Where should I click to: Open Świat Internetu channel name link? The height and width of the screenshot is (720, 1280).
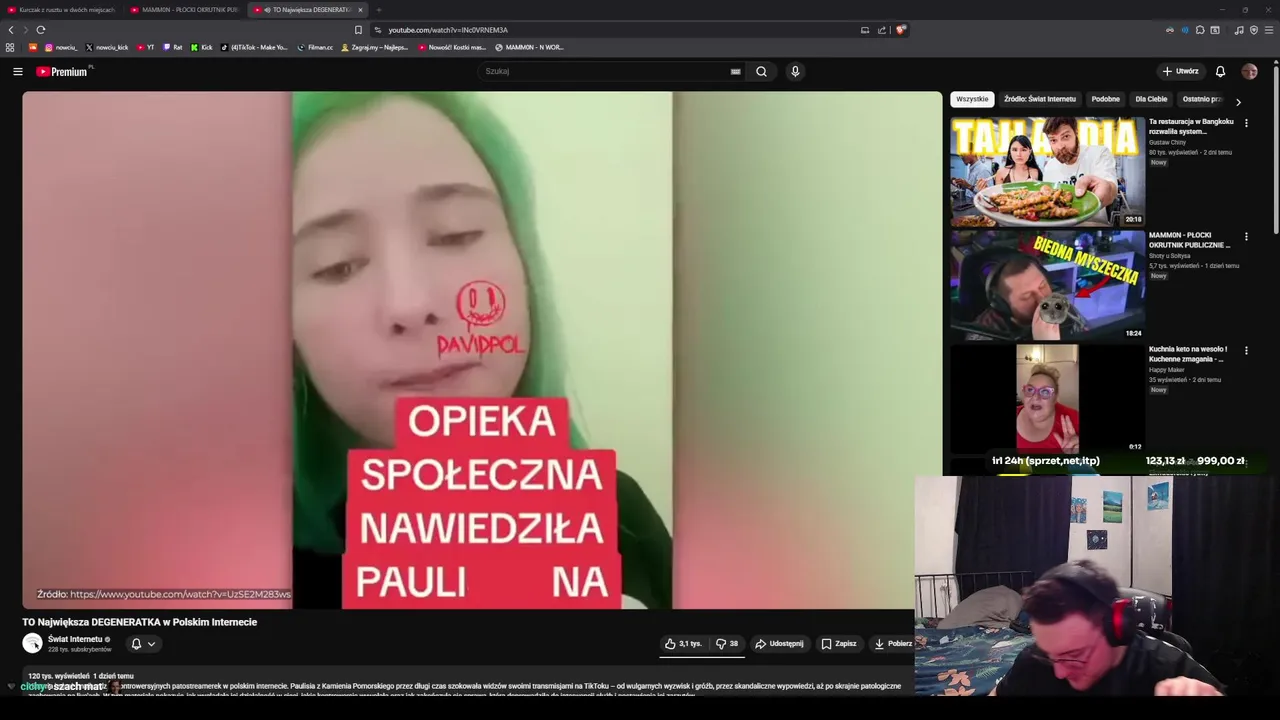pyautogui.click(x=75, y=639)
